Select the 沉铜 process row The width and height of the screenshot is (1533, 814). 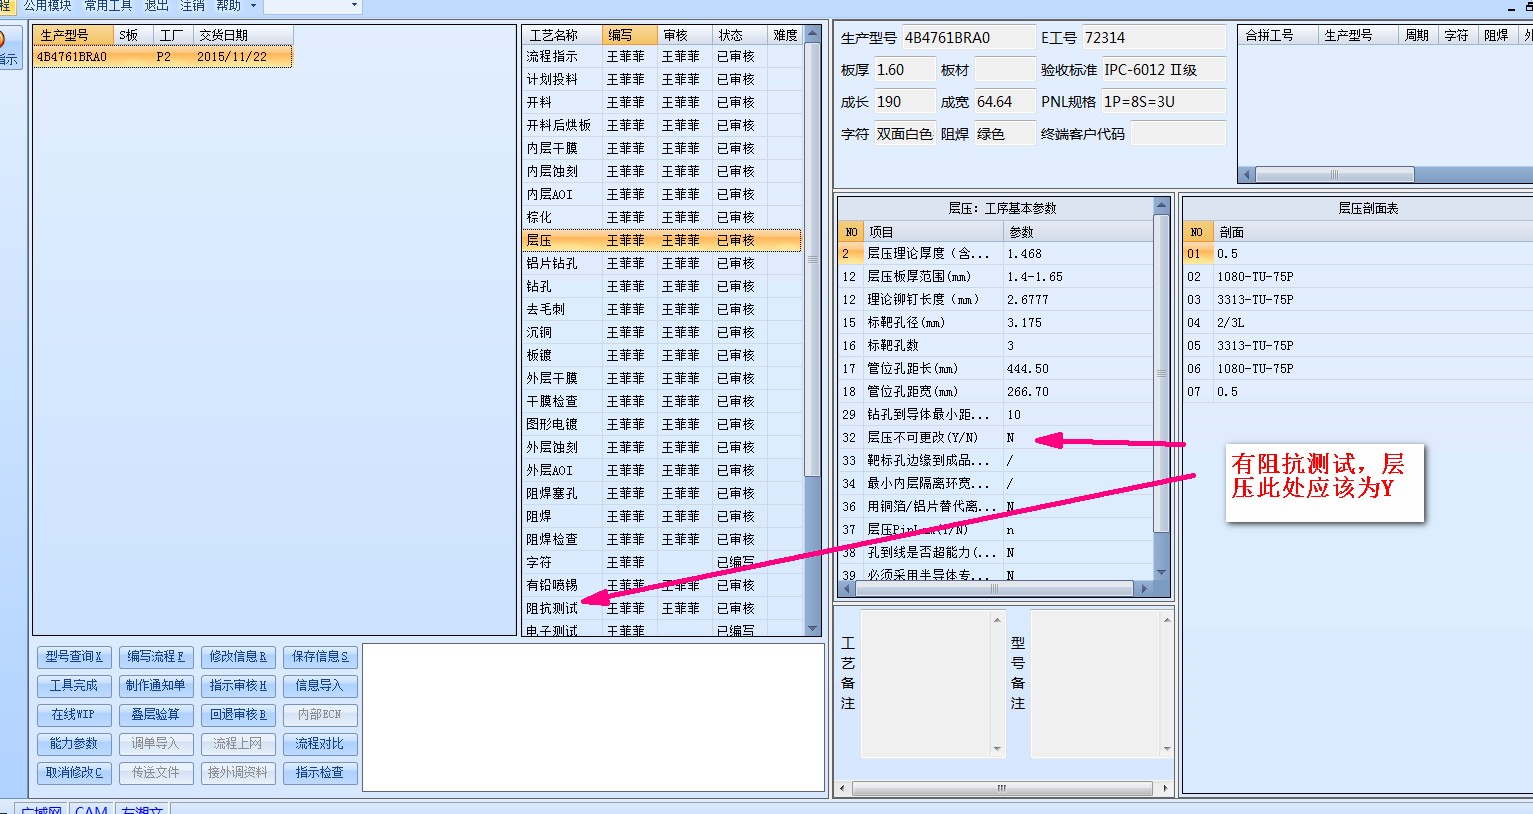pyautogui.click(x=662, y=332)
